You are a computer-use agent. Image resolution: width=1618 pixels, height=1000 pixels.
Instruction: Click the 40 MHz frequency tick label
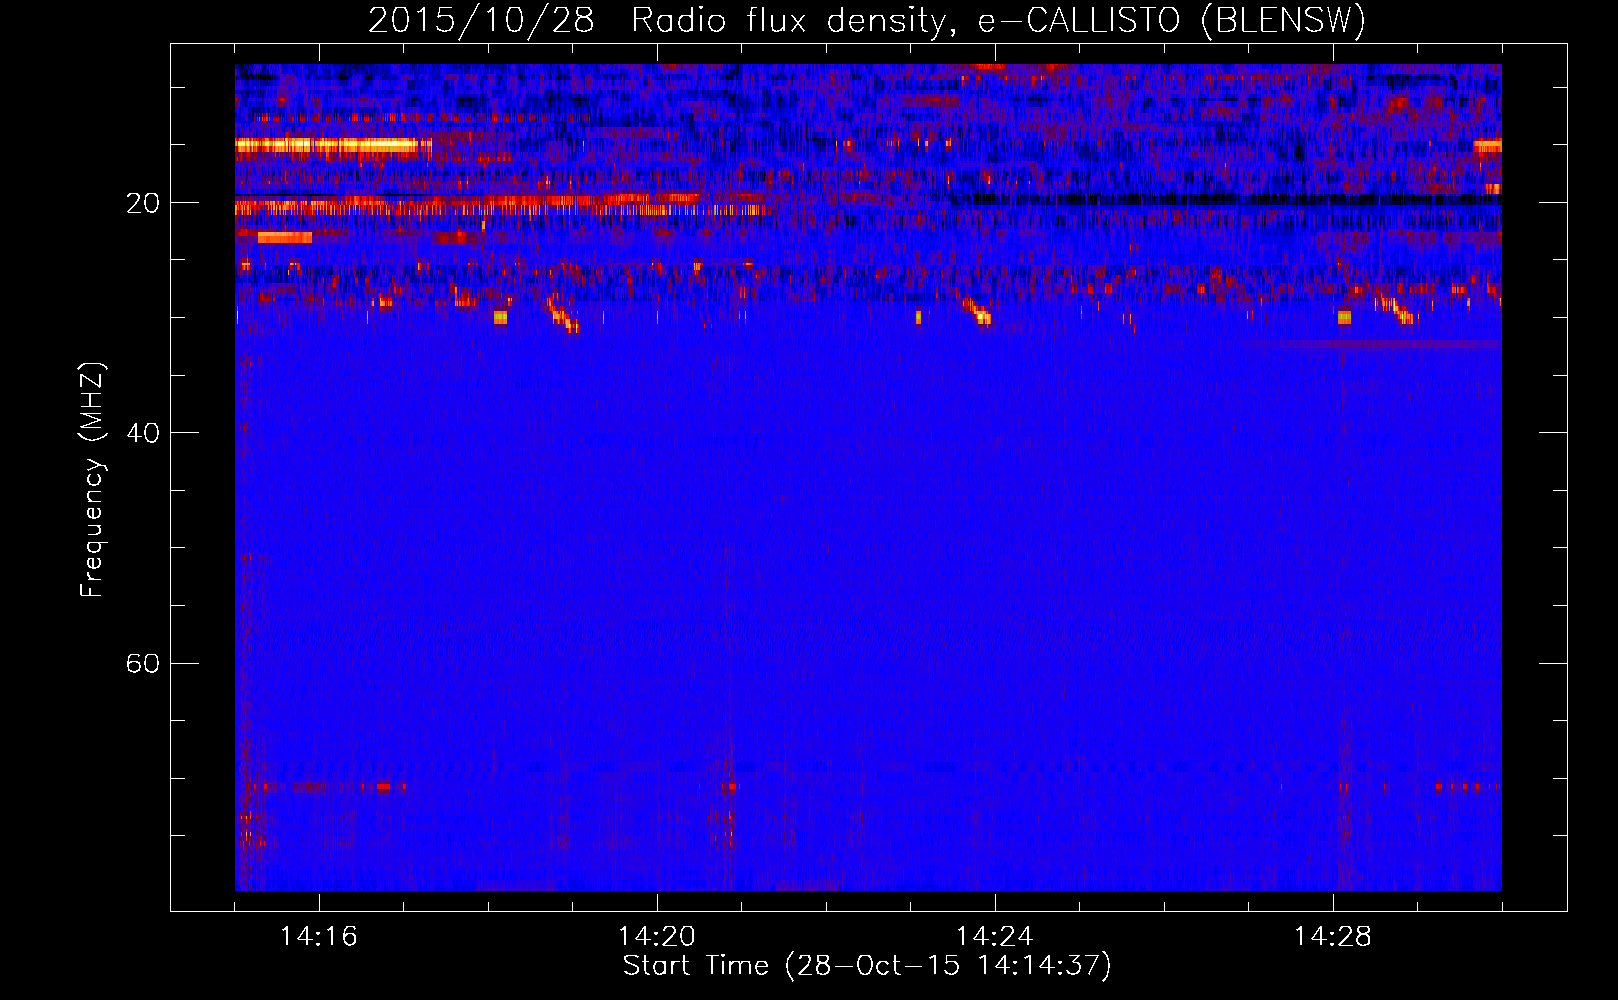tap(143, 433)
